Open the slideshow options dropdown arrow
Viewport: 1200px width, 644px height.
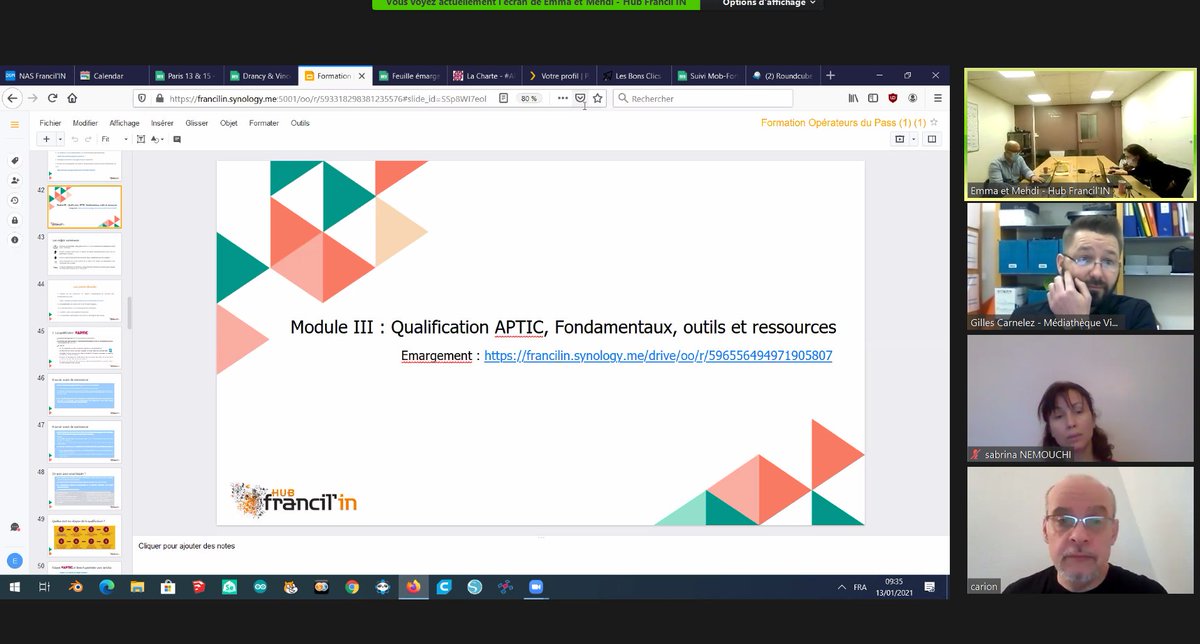click(x=912, y=139)
